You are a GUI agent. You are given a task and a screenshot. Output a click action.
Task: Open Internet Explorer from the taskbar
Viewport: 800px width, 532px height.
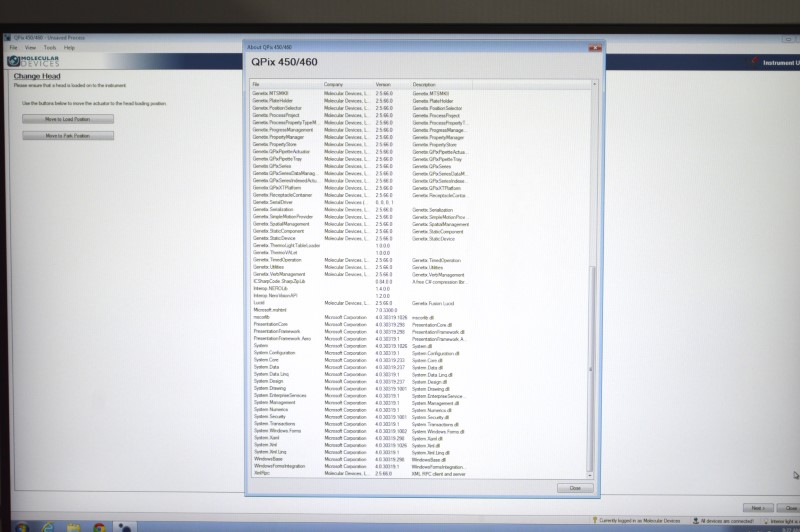pos(47,527)
